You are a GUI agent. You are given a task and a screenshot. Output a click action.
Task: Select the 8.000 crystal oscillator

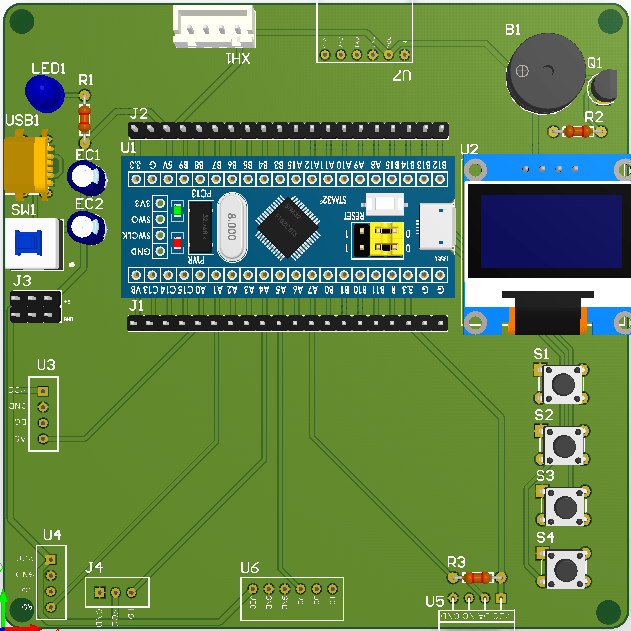(x=232, y=227)
